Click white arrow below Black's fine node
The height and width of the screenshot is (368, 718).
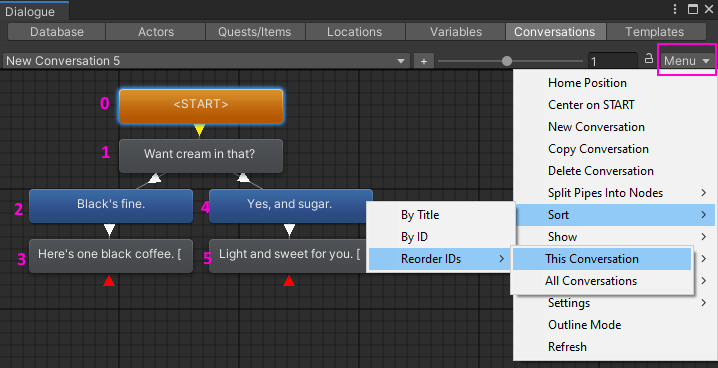tap(109, 230)
